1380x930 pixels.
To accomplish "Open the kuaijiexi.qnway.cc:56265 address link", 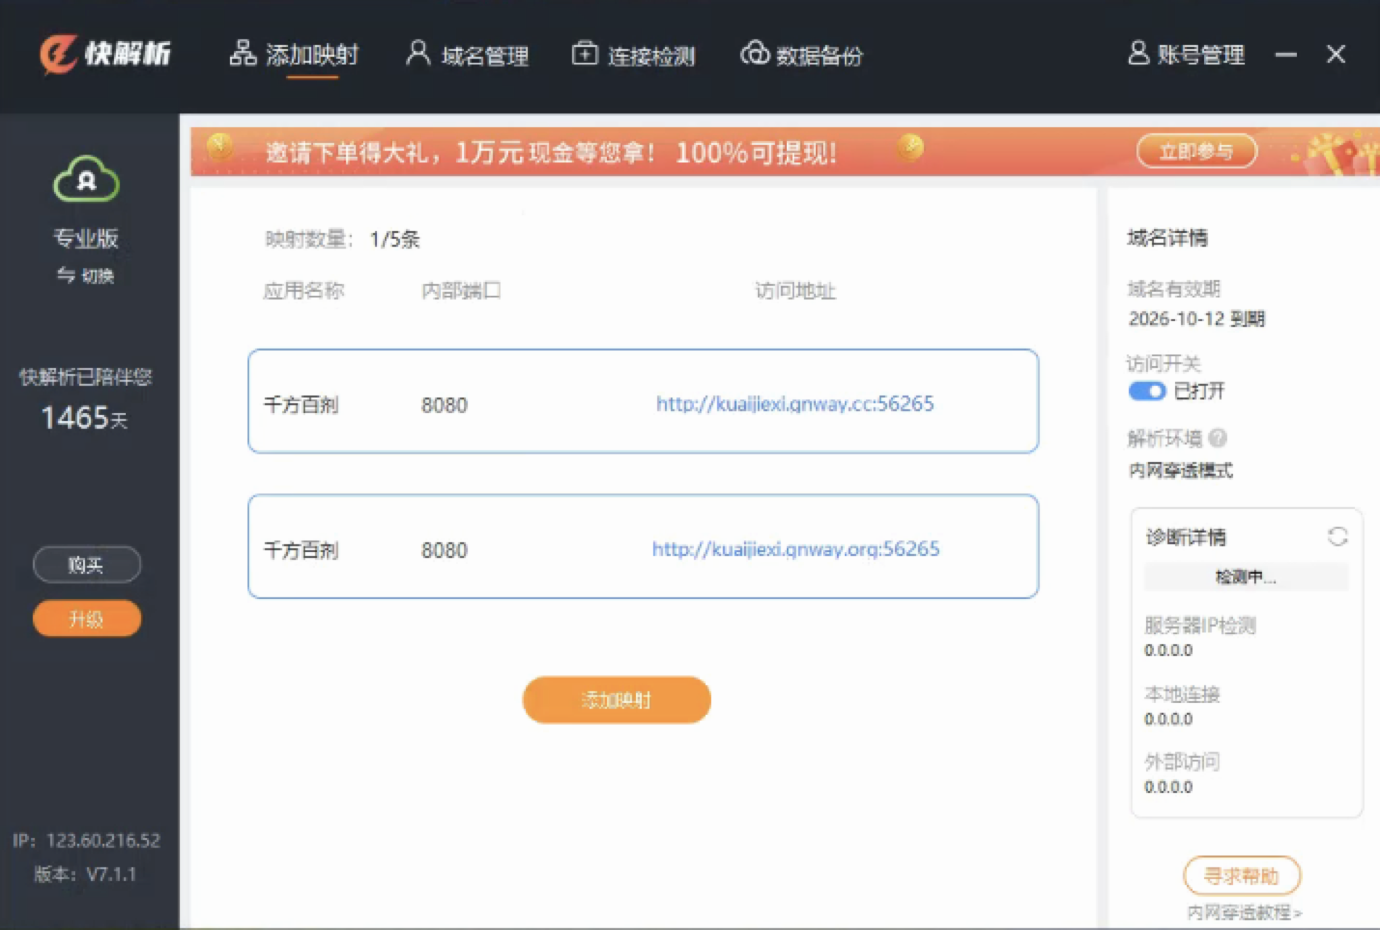I will [794, 404].
